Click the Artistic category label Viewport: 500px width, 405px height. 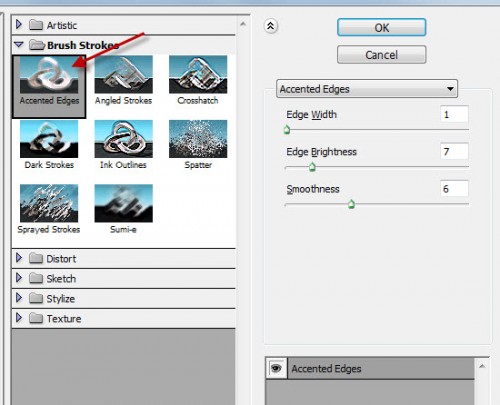[x=62, y=25]
